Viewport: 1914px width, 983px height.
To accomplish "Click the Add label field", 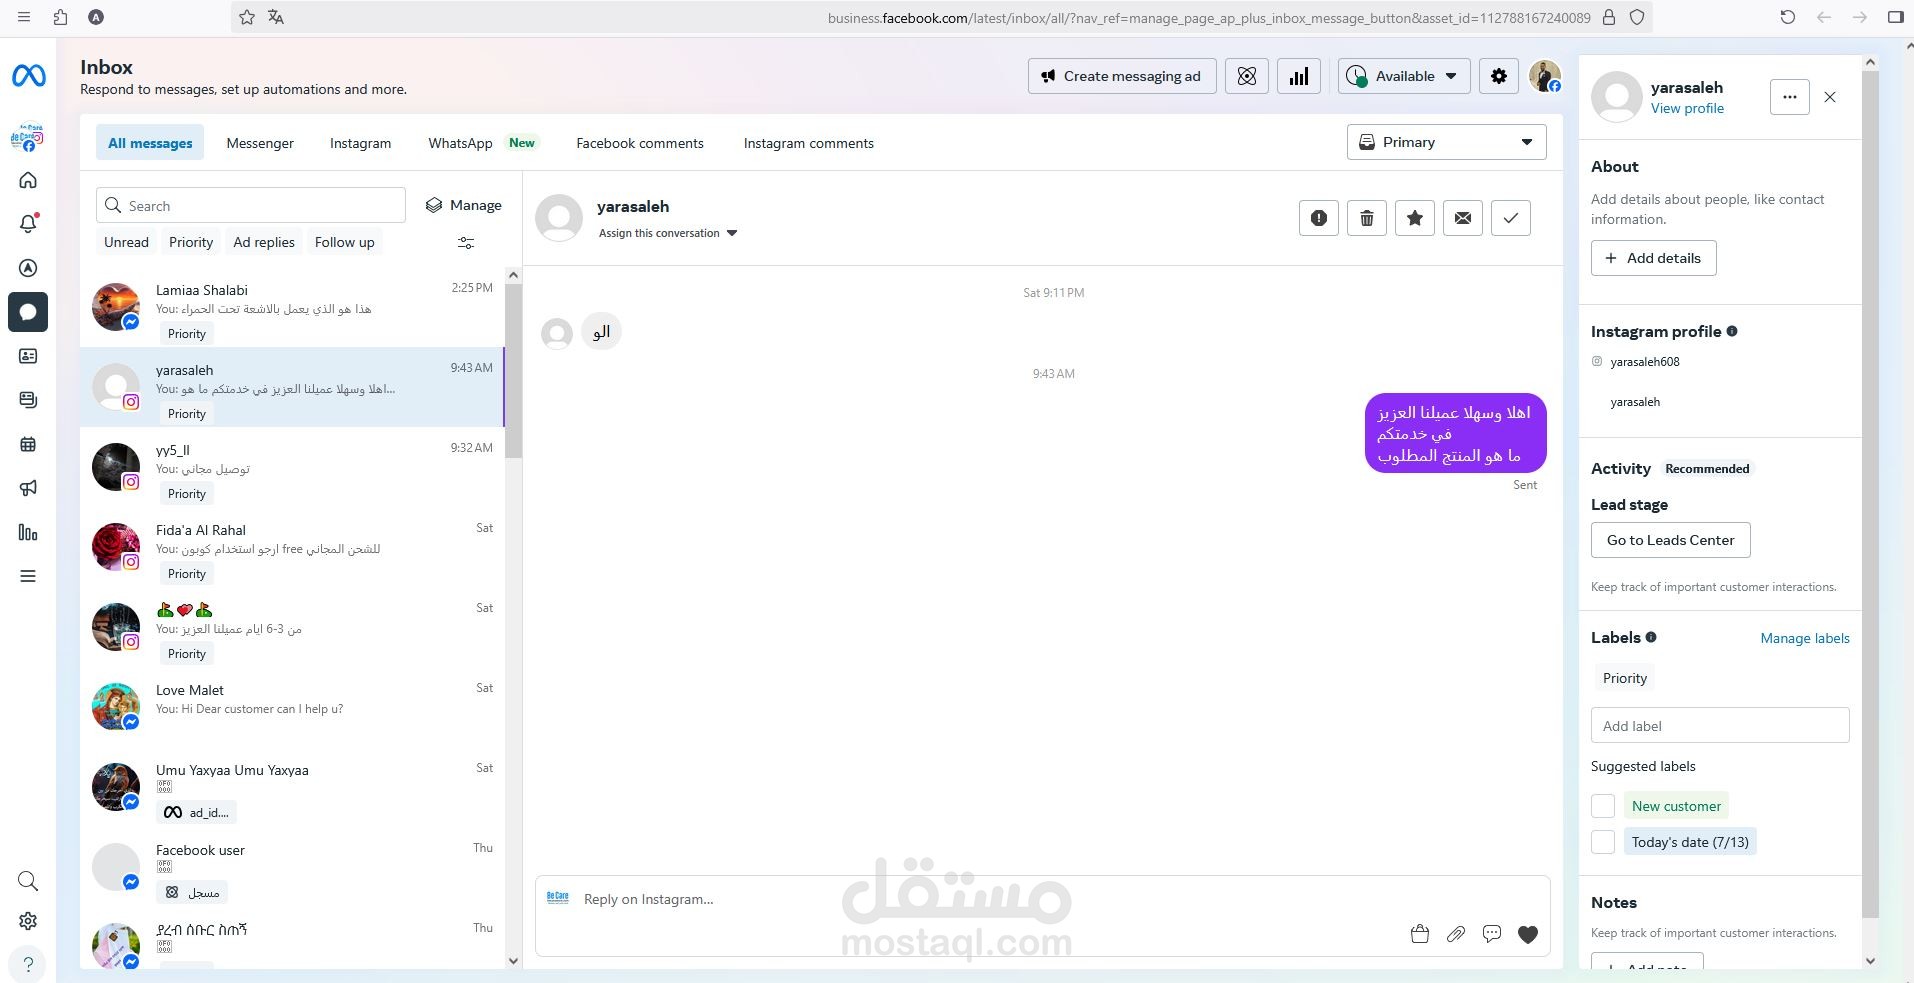I will point(1720,726).
